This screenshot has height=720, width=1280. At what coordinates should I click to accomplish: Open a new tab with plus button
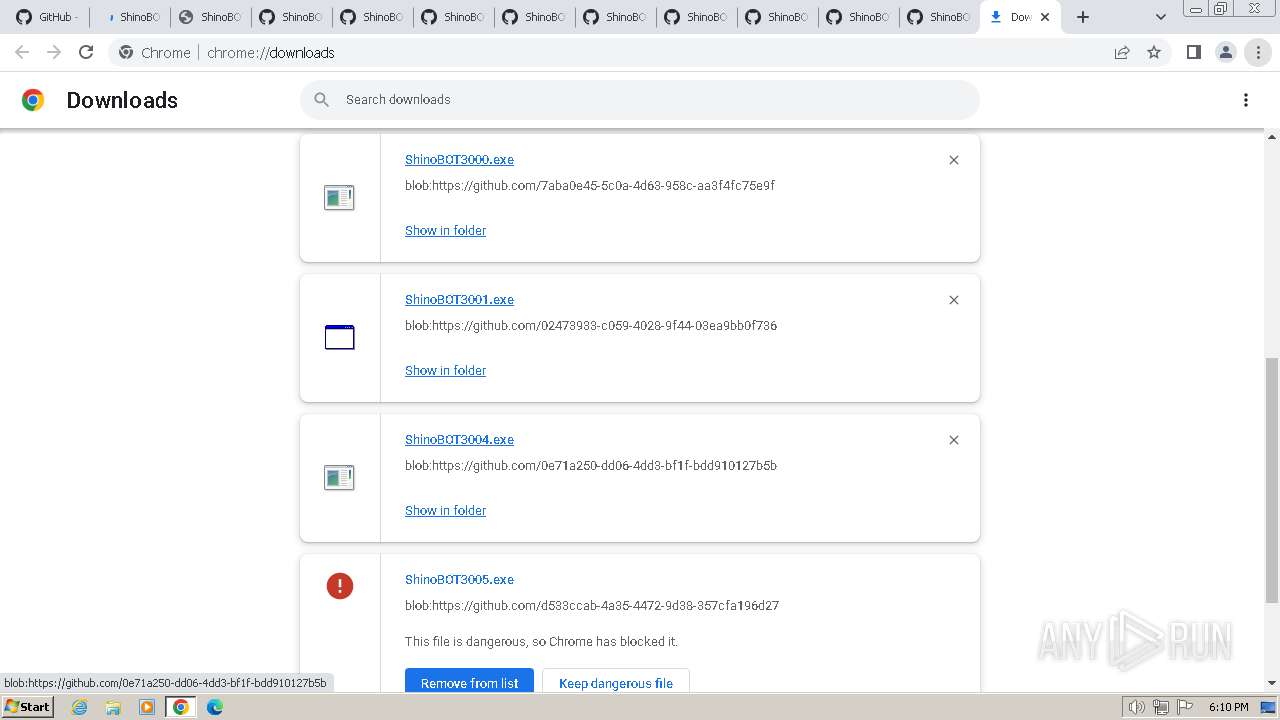1083,17
